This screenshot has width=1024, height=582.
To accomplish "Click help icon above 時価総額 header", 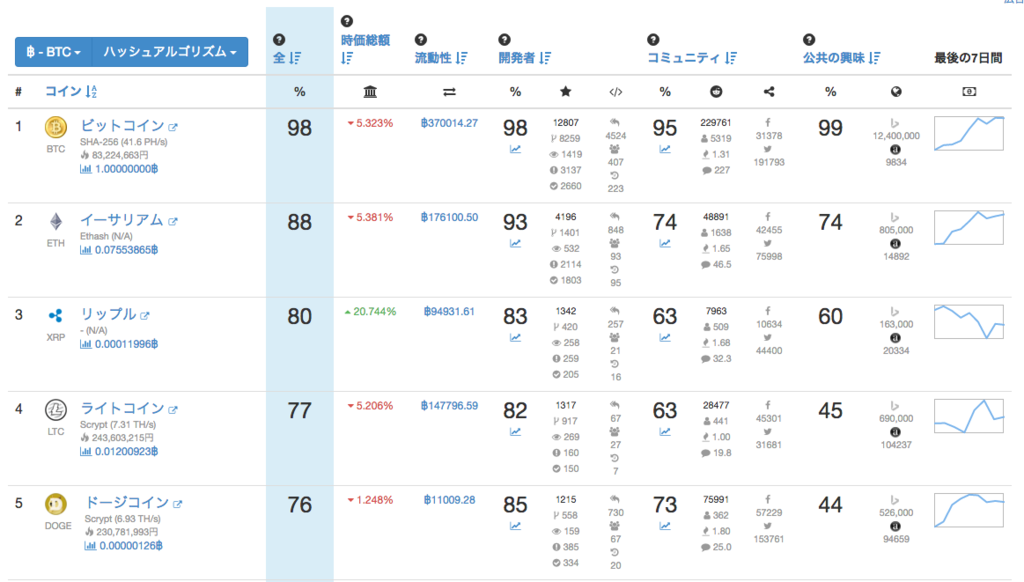I will (x=347, y=22).
